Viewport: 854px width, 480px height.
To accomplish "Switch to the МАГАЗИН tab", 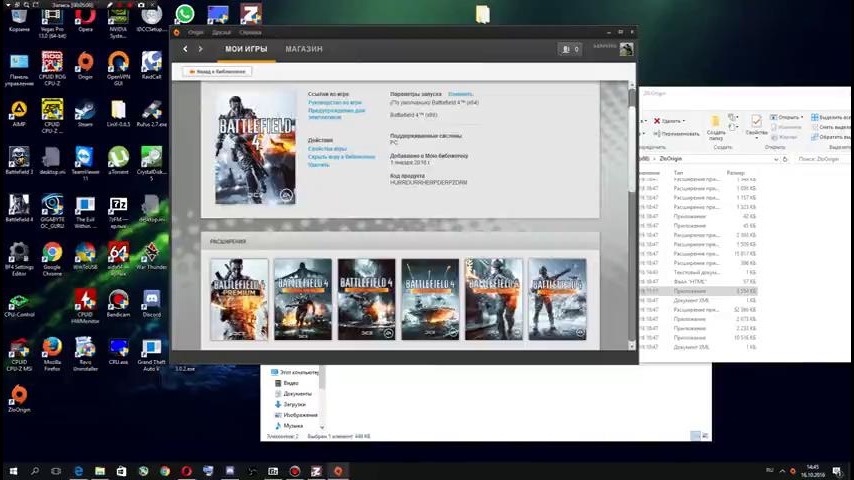I will (x=304, y=49).
